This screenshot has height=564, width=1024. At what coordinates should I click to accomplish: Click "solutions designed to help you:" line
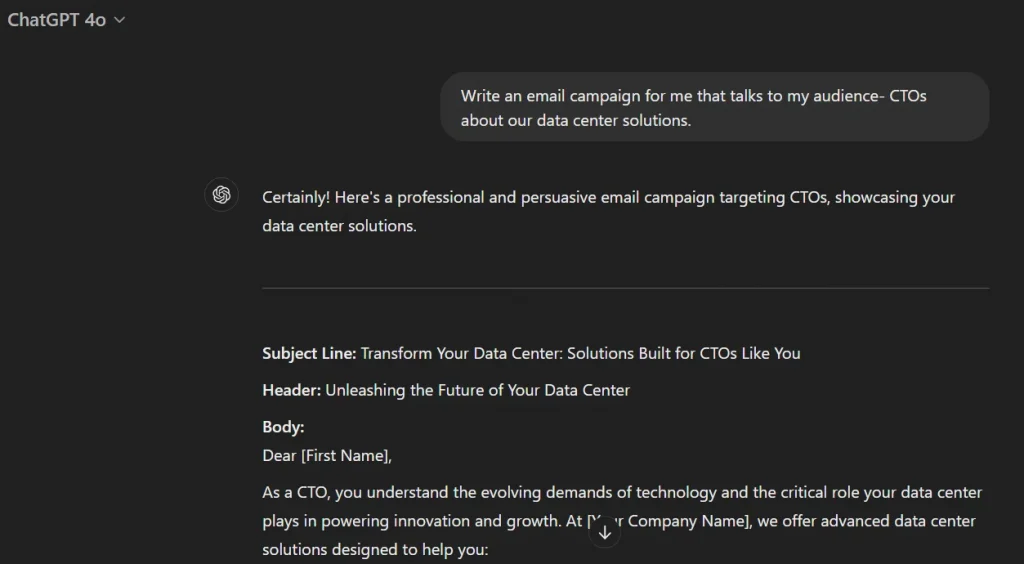click(x=374, y=550)
